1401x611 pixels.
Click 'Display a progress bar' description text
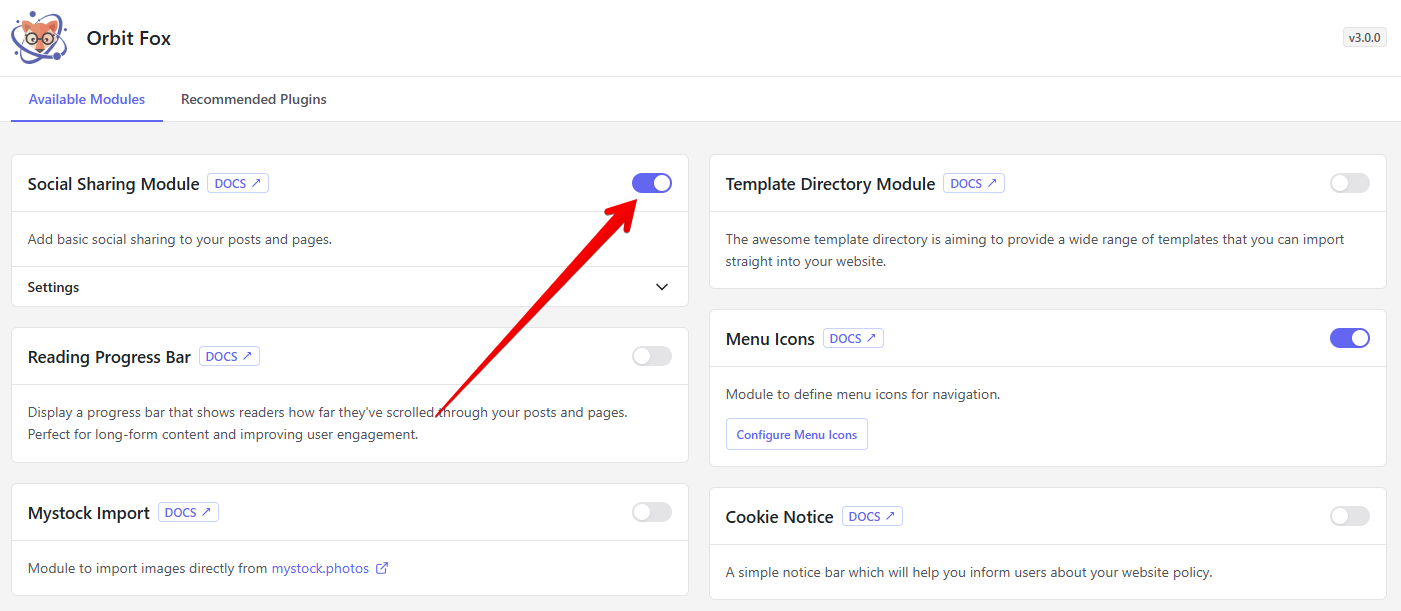(x=328, y=423)
